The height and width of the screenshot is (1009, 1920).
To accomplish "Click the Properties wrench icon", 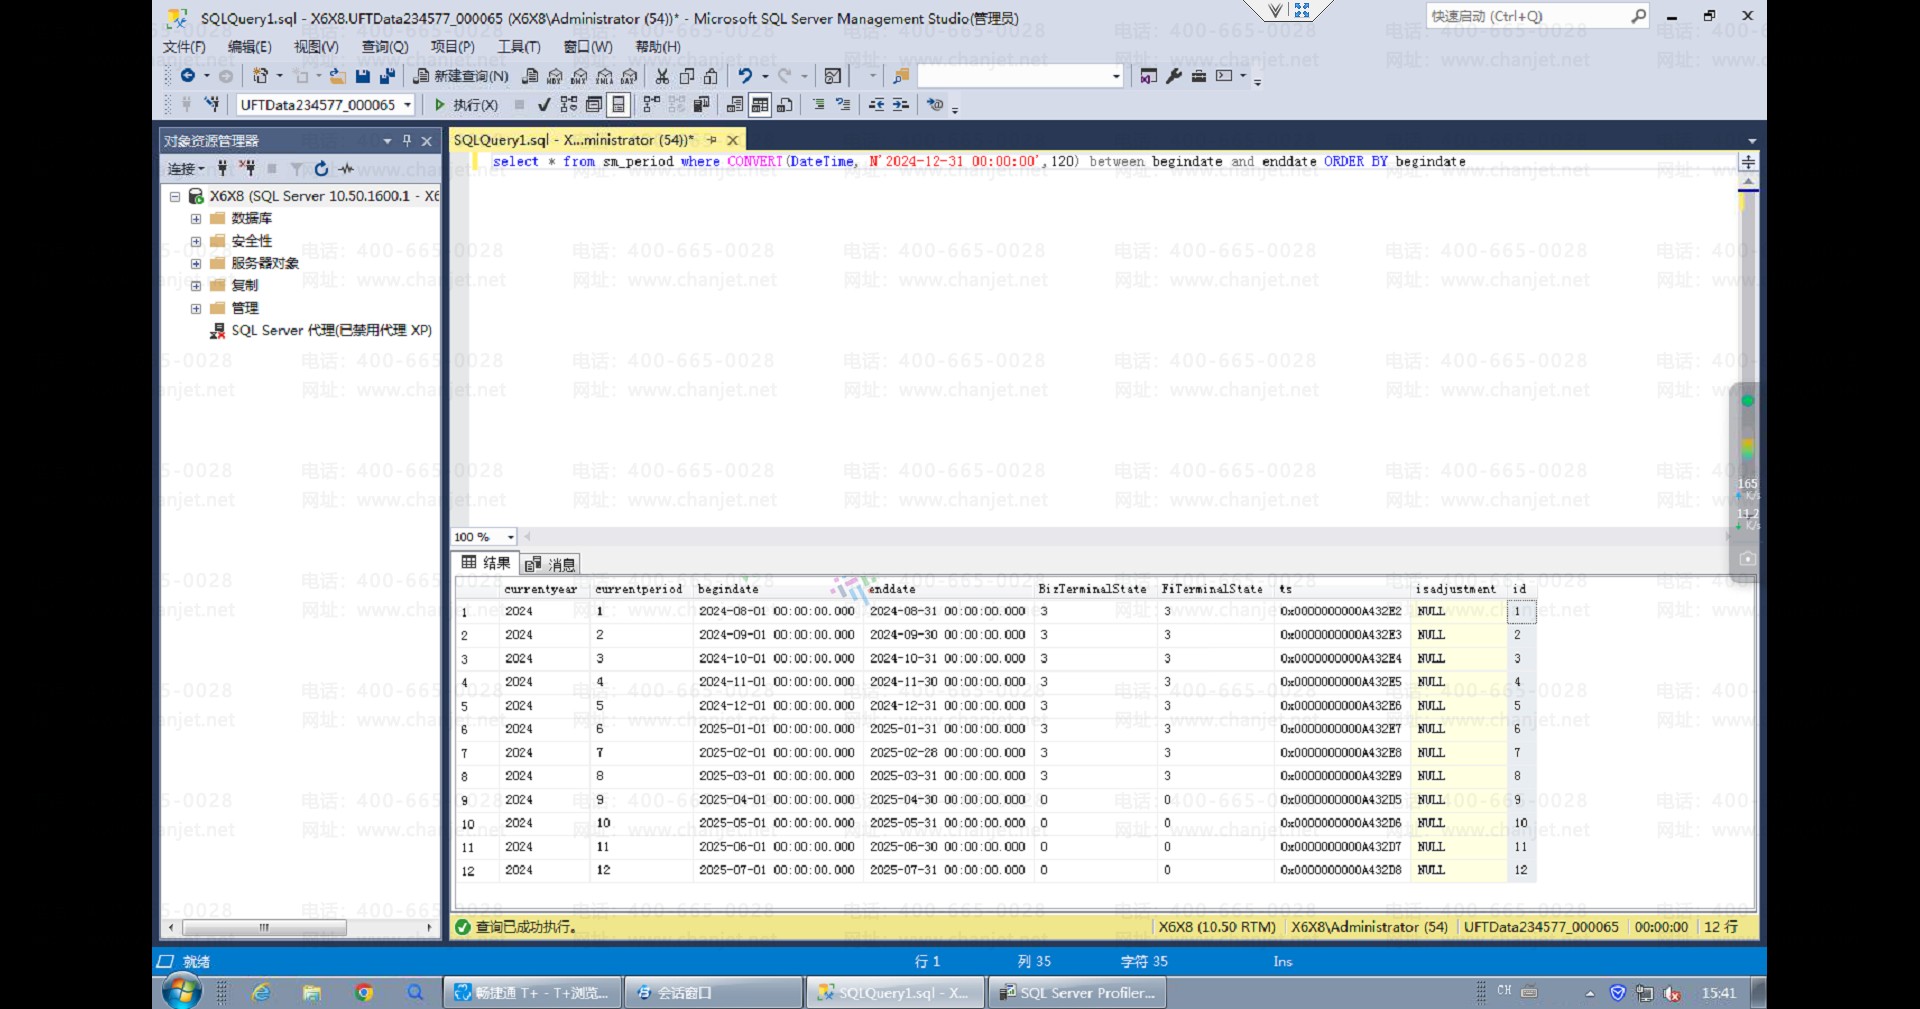I will coord(1174,76).
